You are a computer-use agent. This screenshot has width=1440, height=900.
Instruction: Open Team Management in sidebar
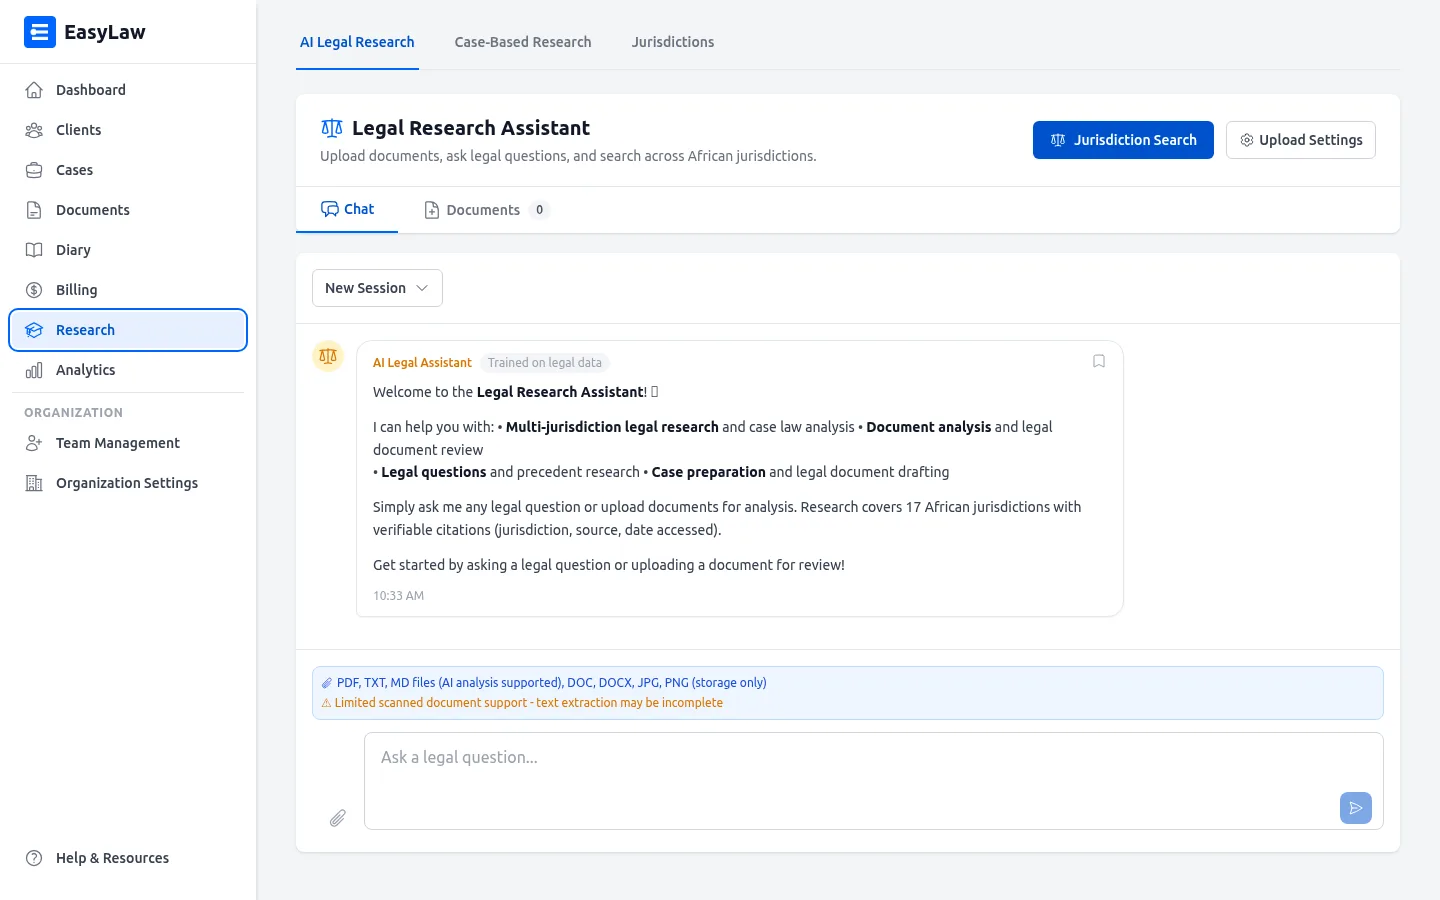coord(117,443)
